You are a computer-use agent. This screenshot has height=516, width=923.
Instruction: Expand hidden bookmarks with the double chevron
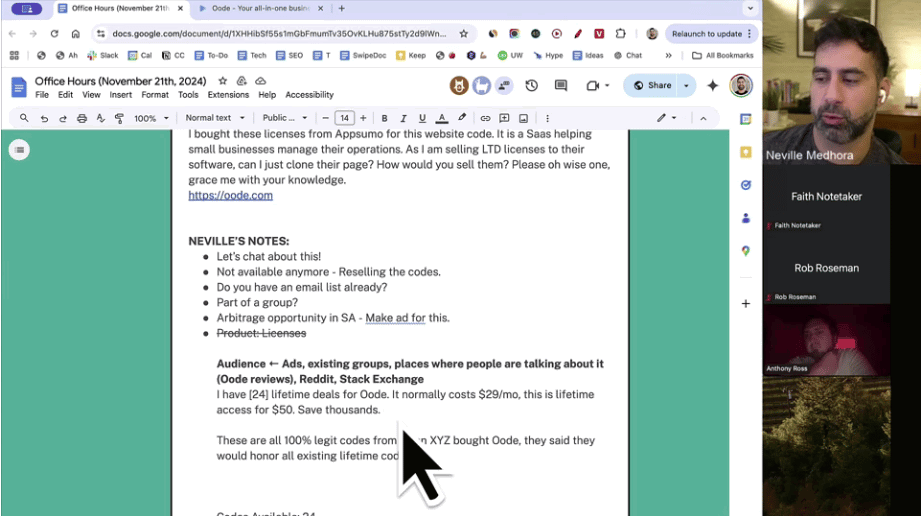pos(668,55)
